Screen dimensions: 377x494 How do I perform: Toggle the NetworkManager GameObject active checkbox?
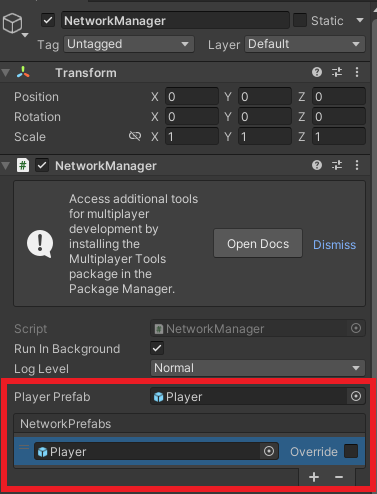coord(48,21)
